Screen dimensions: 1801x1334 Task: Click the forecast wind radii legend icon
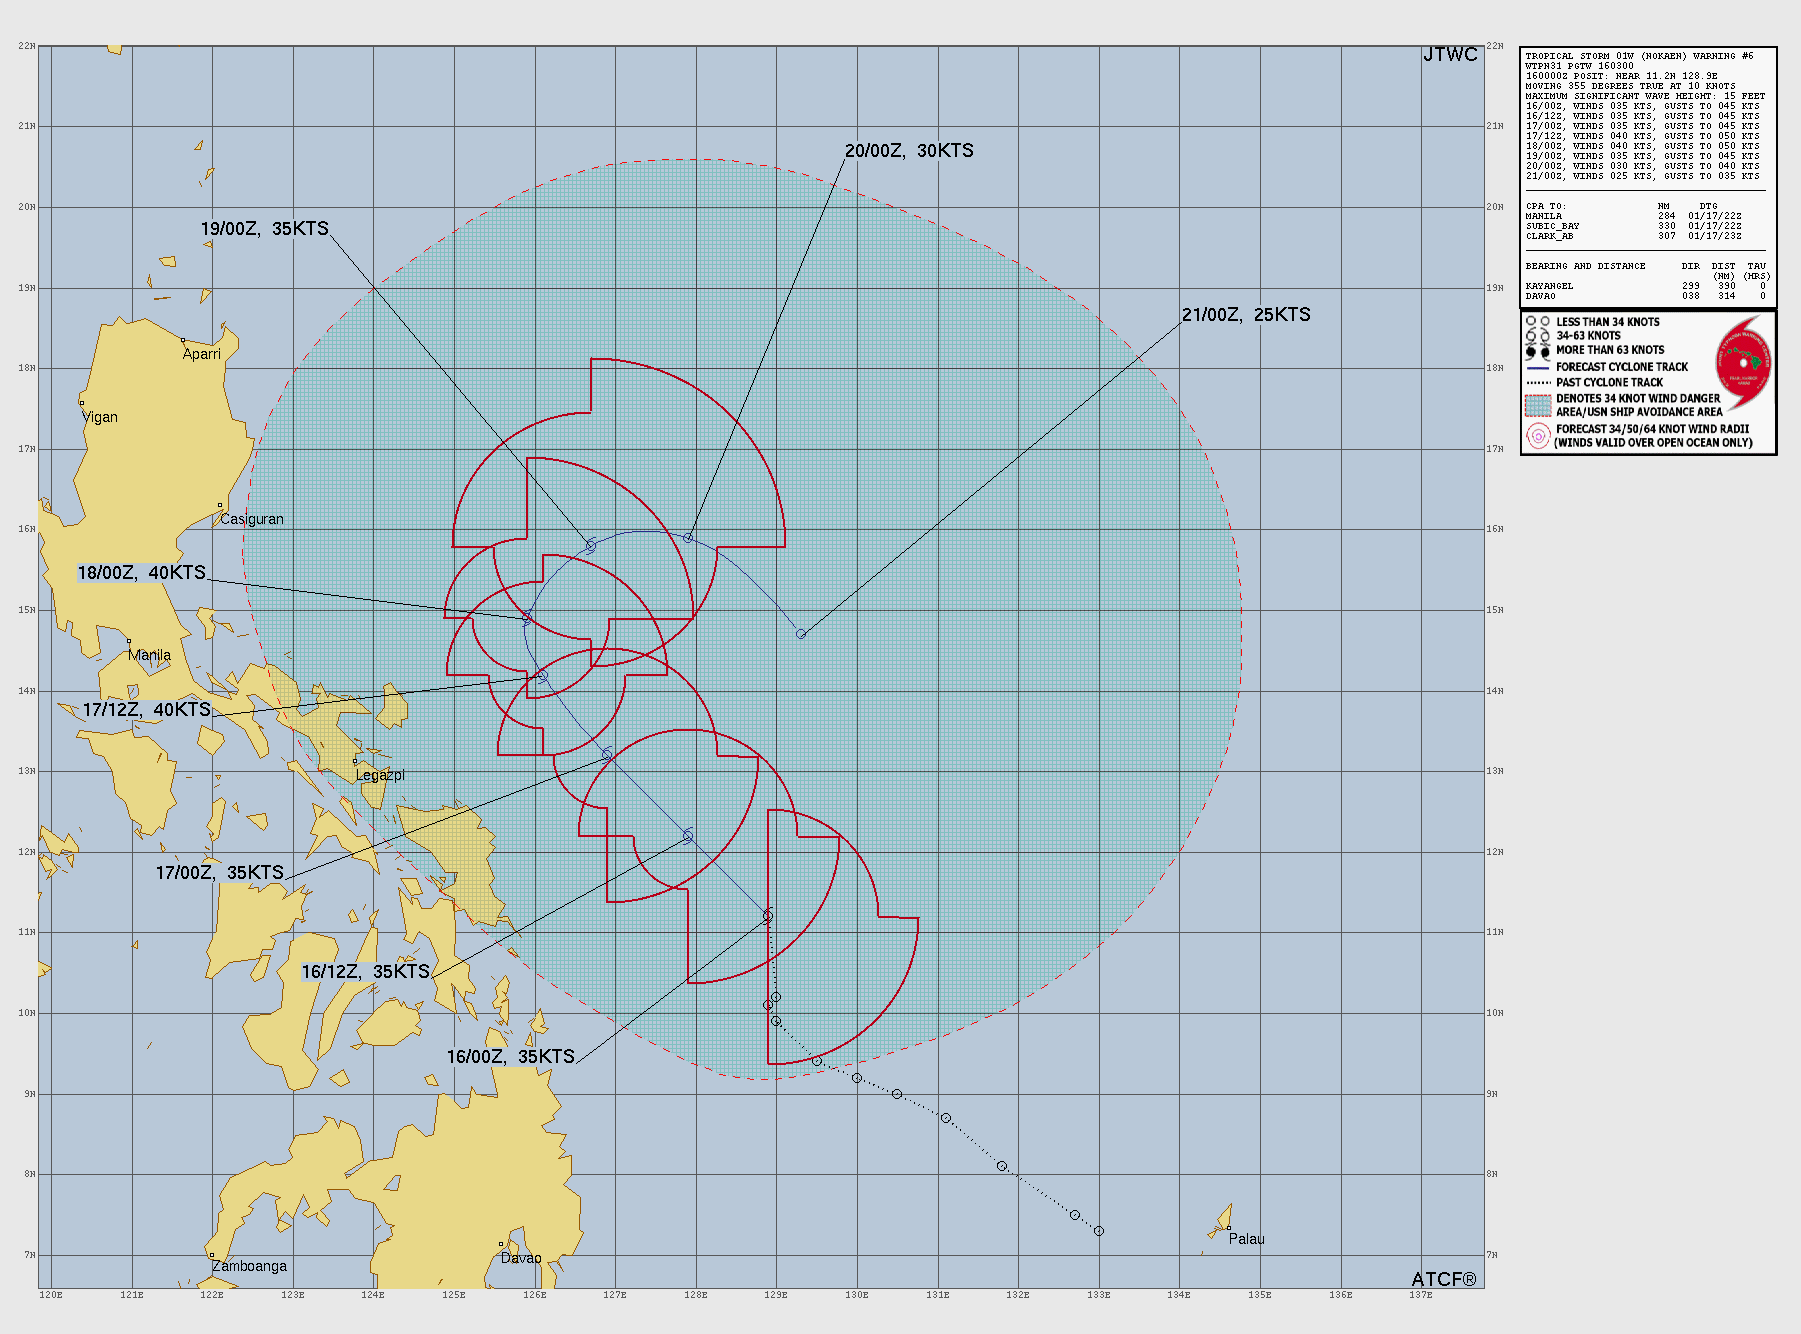[1538, 436]
